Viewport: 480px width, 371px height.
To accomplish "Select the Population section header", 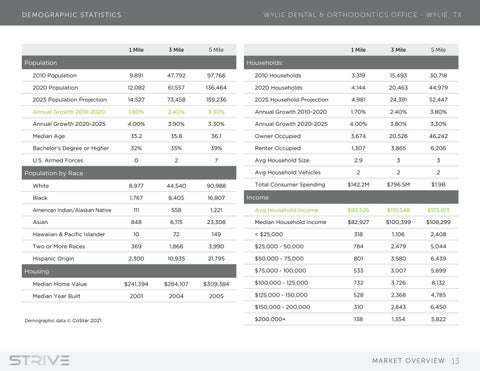I will click(x=129, y=63).
